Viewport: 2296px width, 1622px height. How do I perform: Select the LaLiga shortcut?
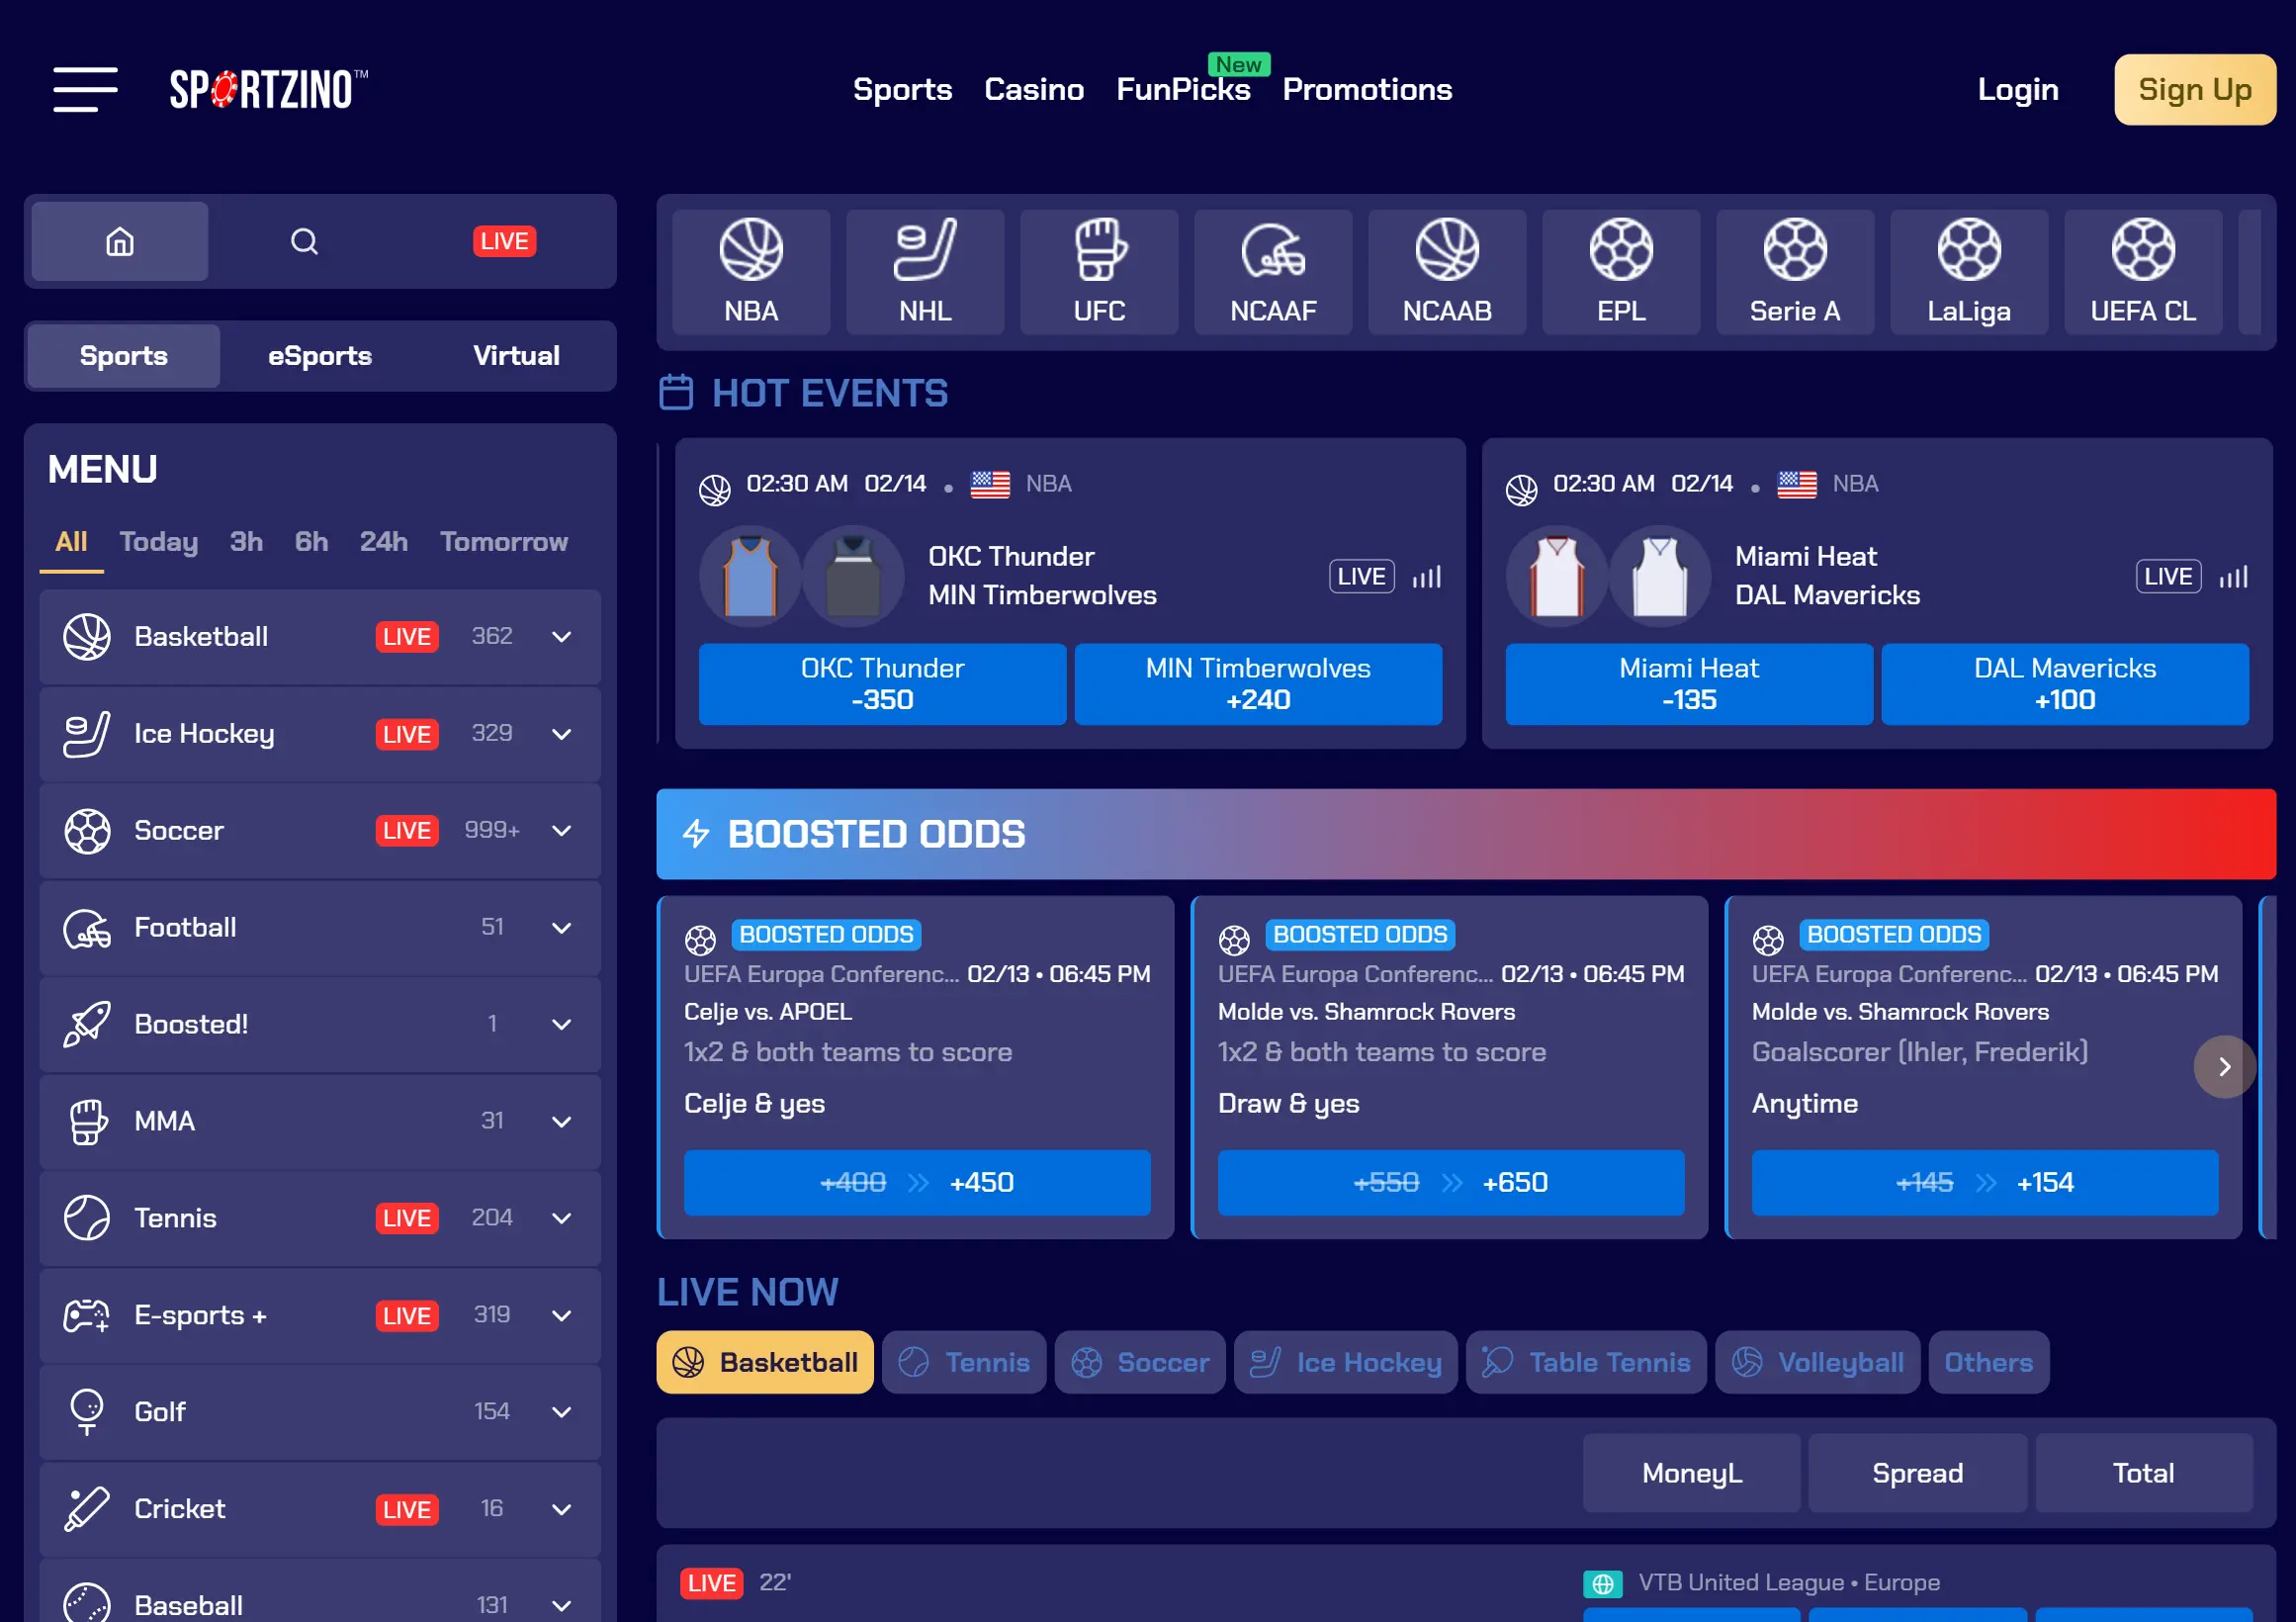[1969, 272]
